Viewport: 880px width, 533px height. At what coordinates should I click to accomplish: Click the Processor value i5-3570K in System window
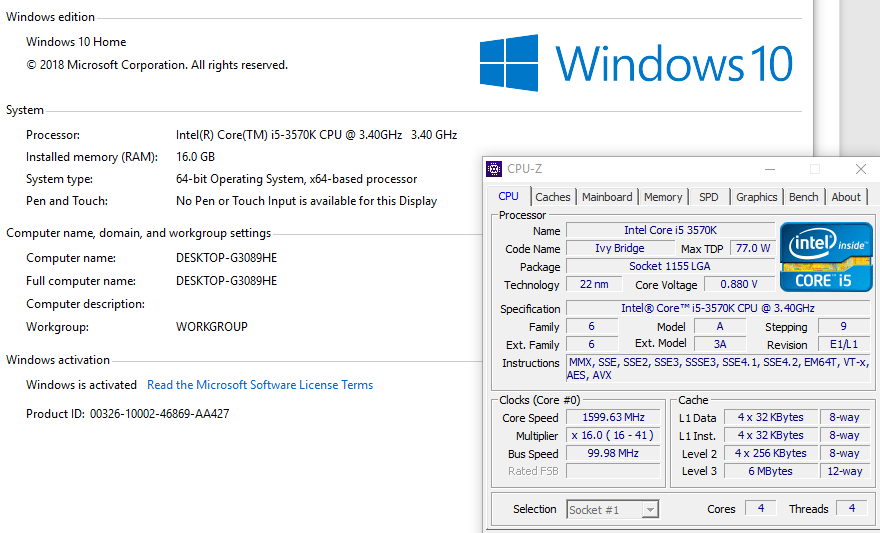pyautogui.click(x=317, y=135)
